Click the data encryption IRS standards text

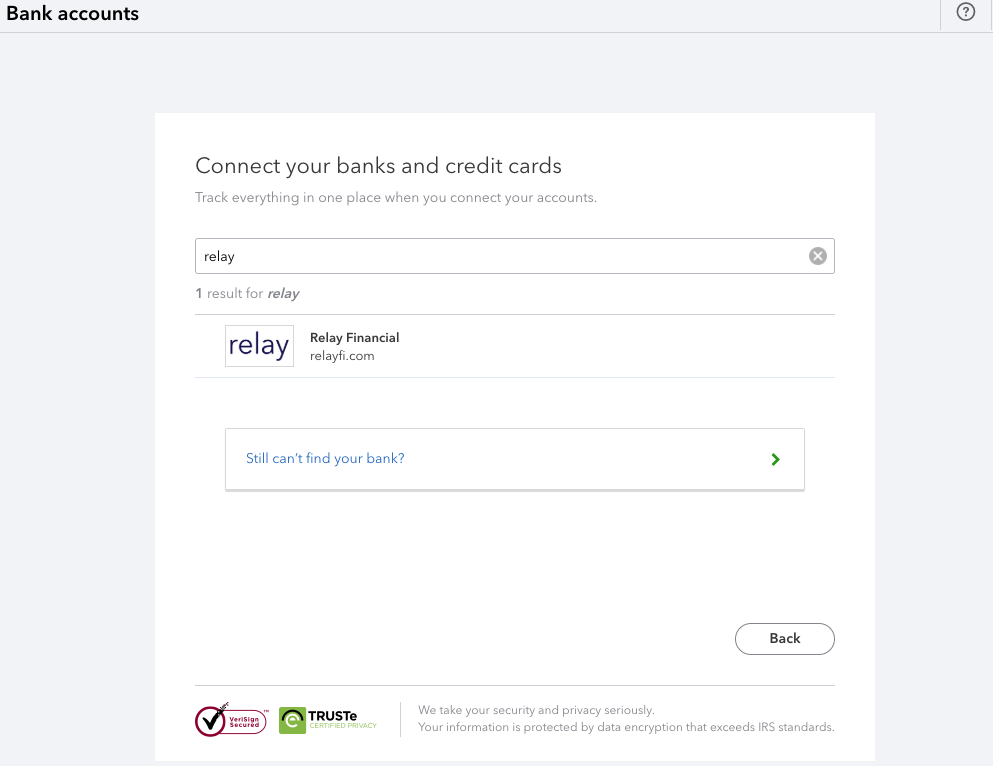tap(626, 727)
